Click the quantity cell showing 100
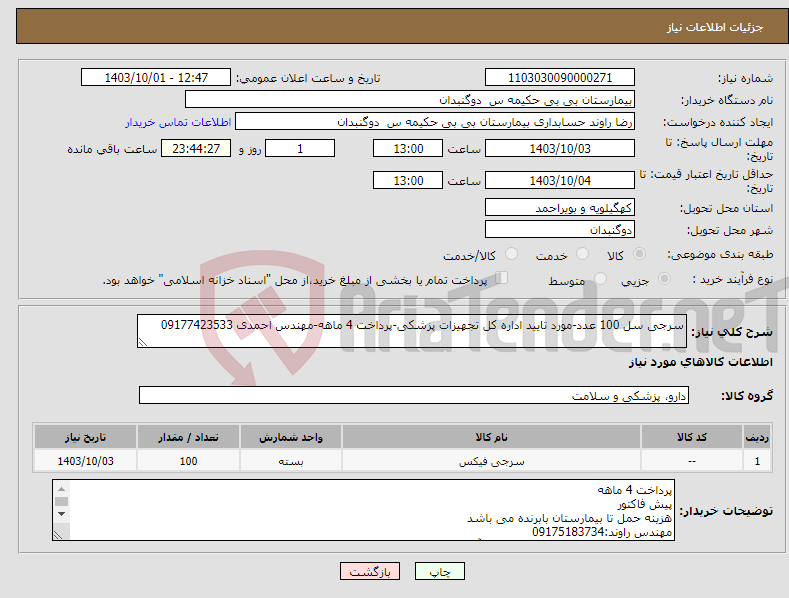The height and width of the screenshot is (598, 789). (x=188, y=461)
